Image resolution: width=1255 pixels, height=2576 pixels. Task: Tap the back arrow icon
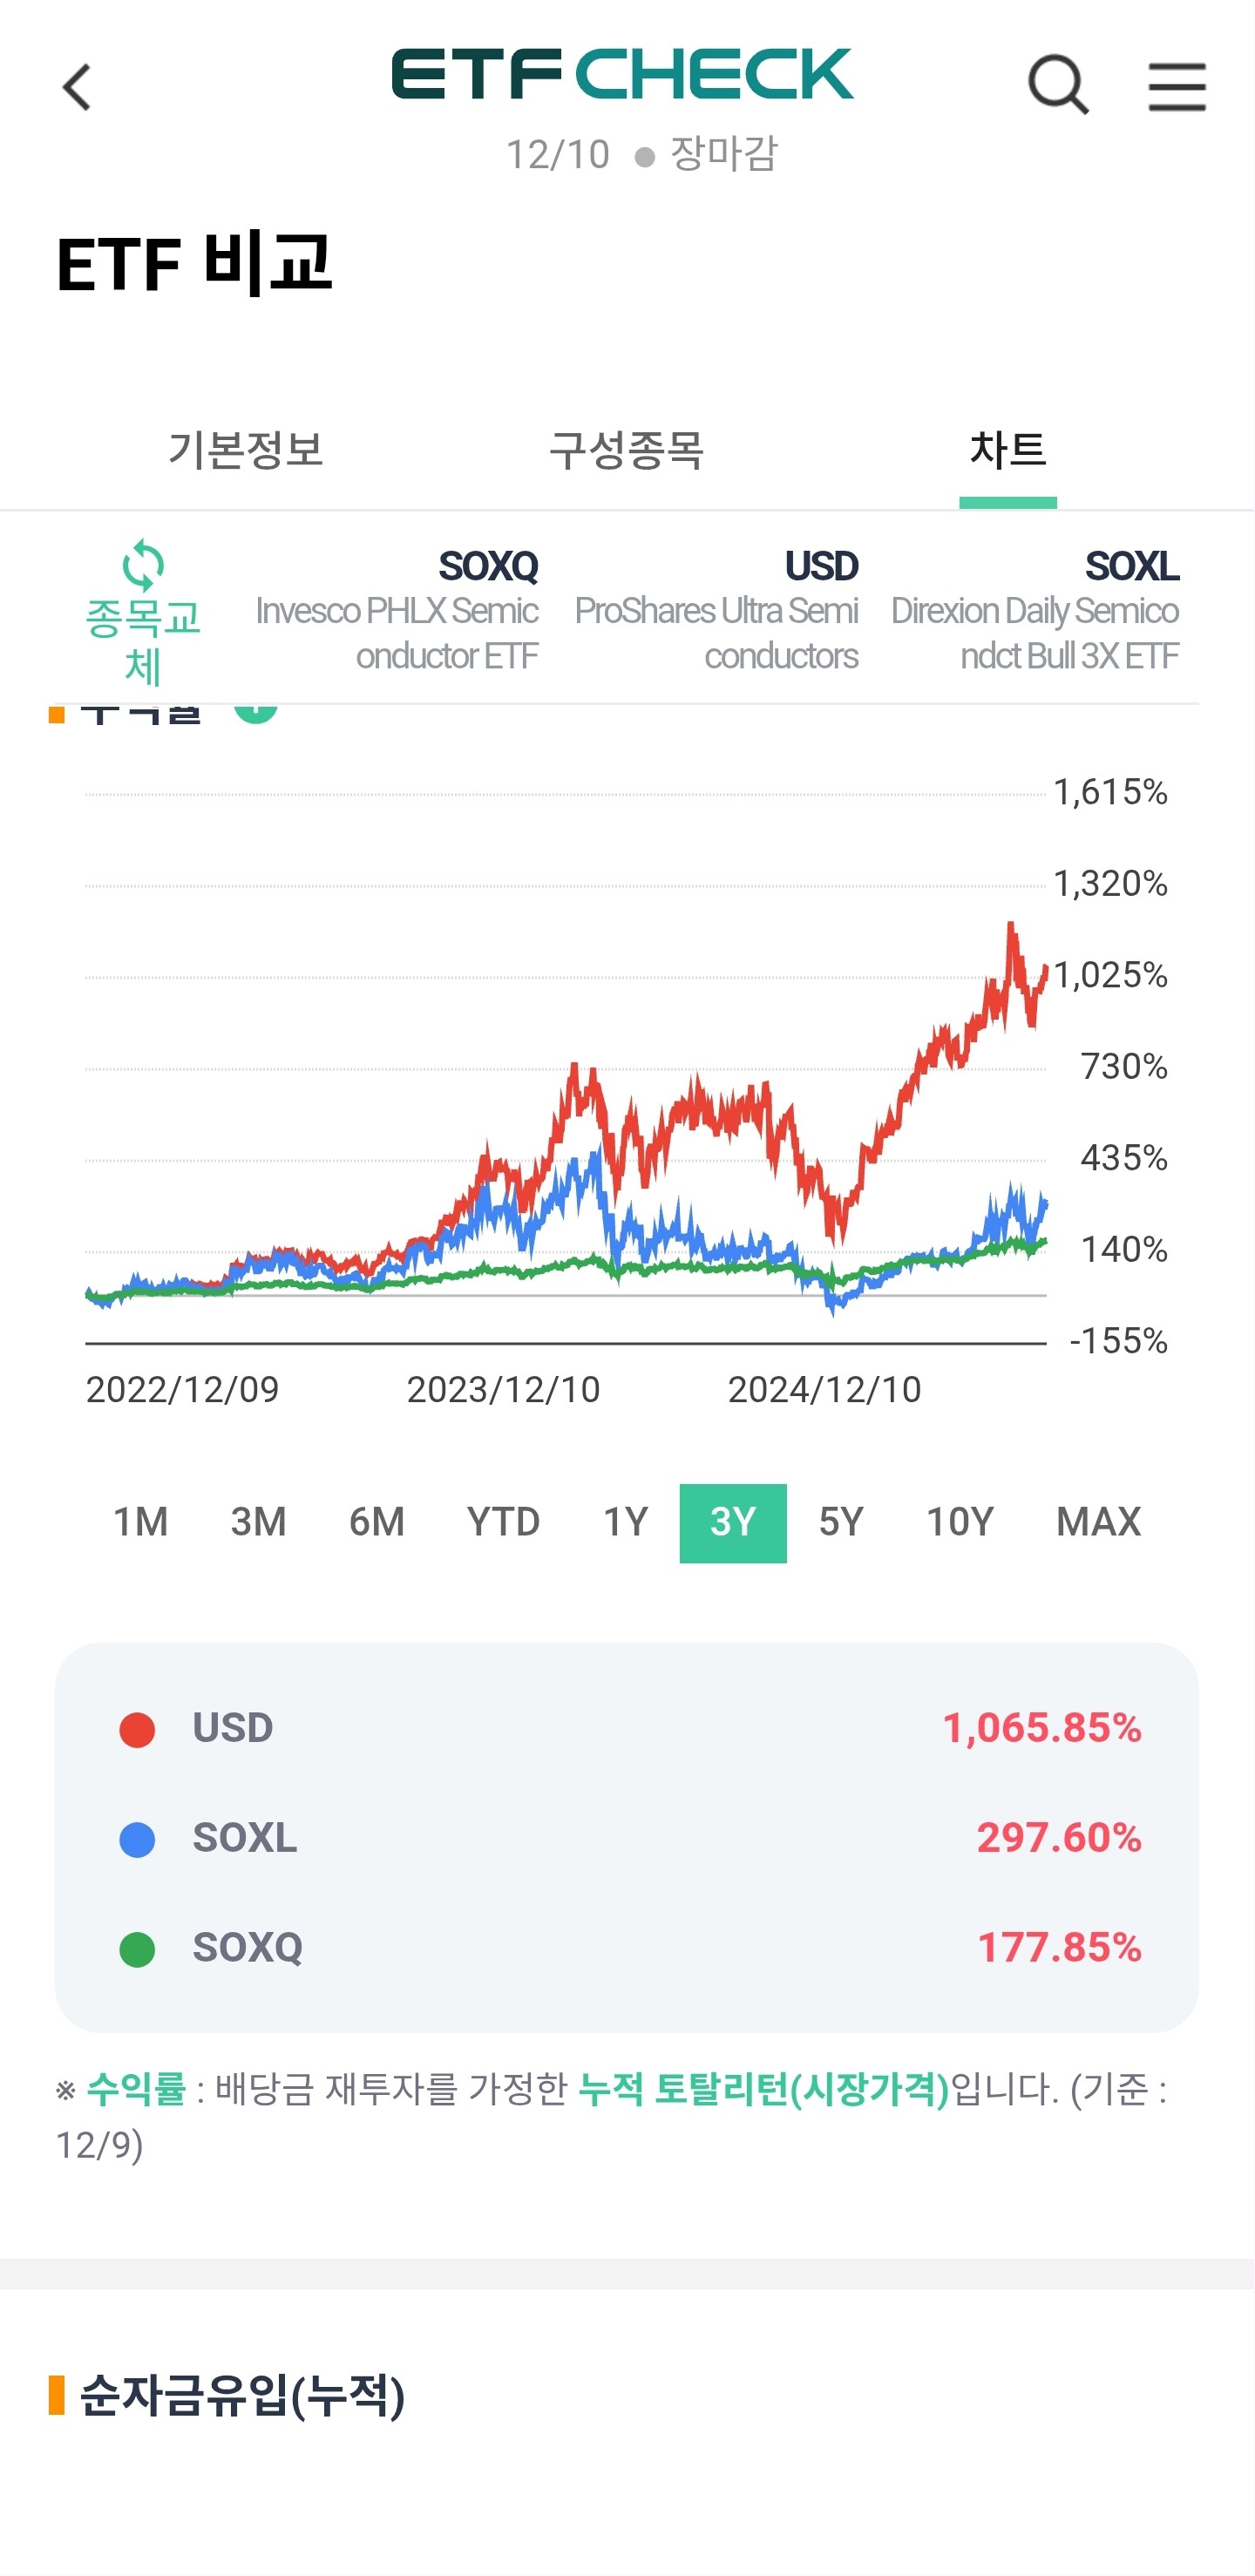tap(77, 87)
